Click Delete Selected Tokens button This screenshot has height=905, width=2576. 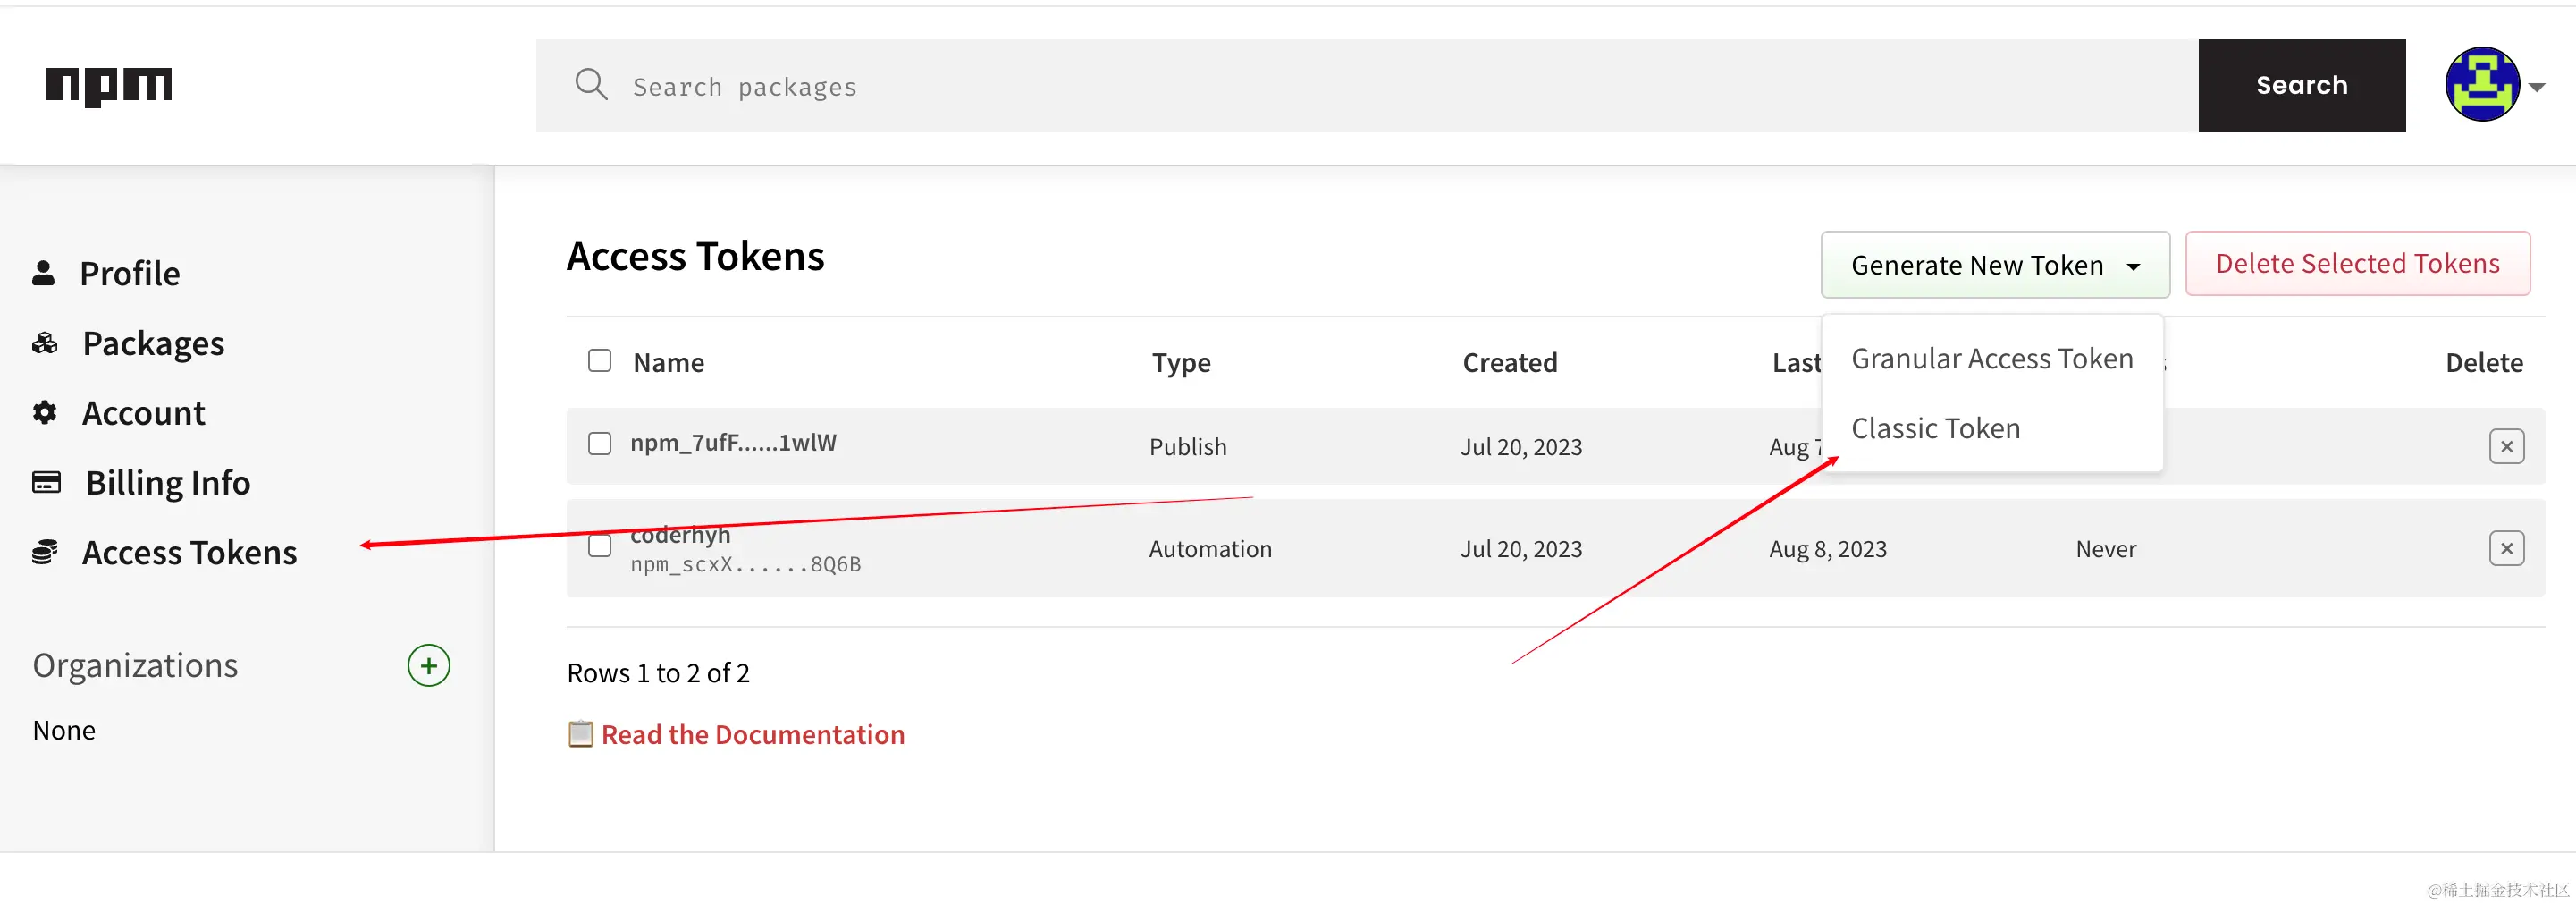2357,264
